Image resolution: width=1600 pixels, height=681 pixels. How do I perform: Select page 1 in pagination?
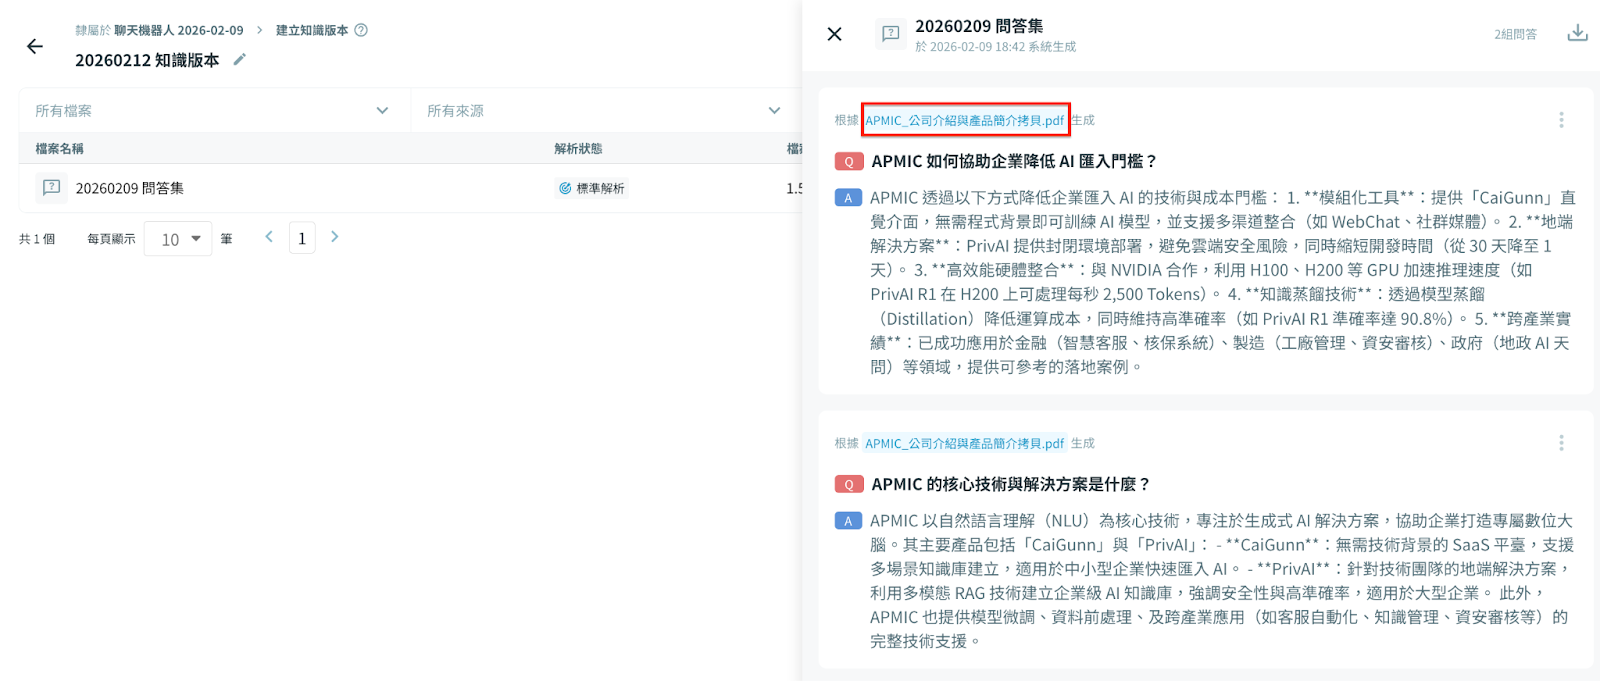(302, 238)
